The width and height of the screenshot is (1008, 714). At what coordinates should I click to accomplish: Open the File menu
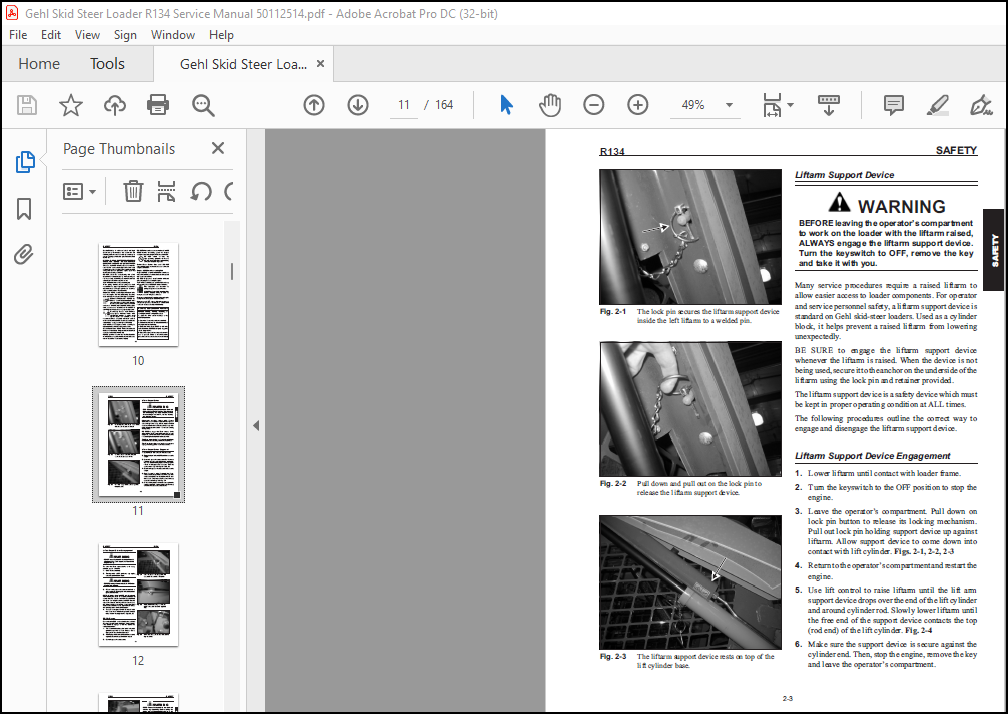tap(18, 35)
